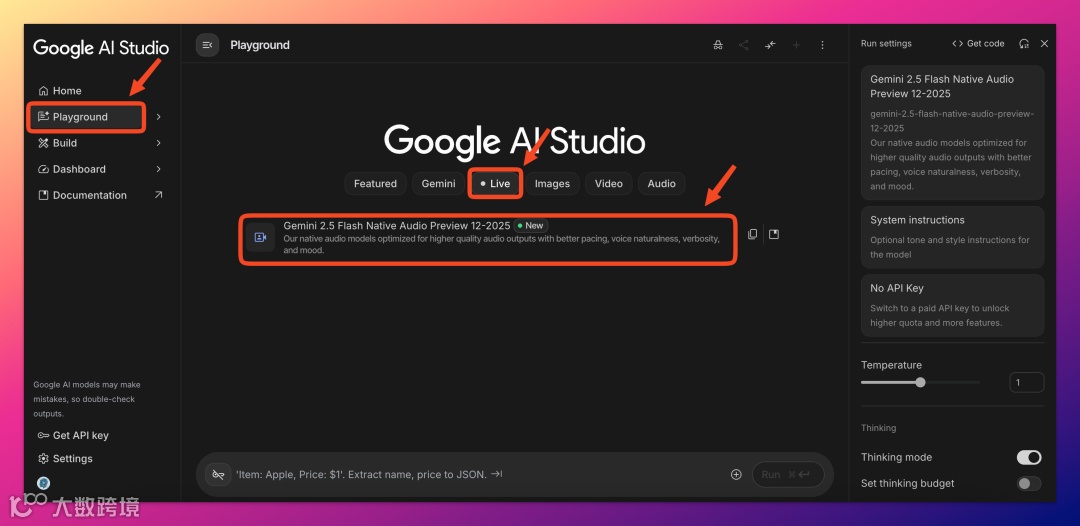Image resolution: width=1080 pixels, height=526 pixels.
Task: Click the Run button
Action: (x=788, y=474)
